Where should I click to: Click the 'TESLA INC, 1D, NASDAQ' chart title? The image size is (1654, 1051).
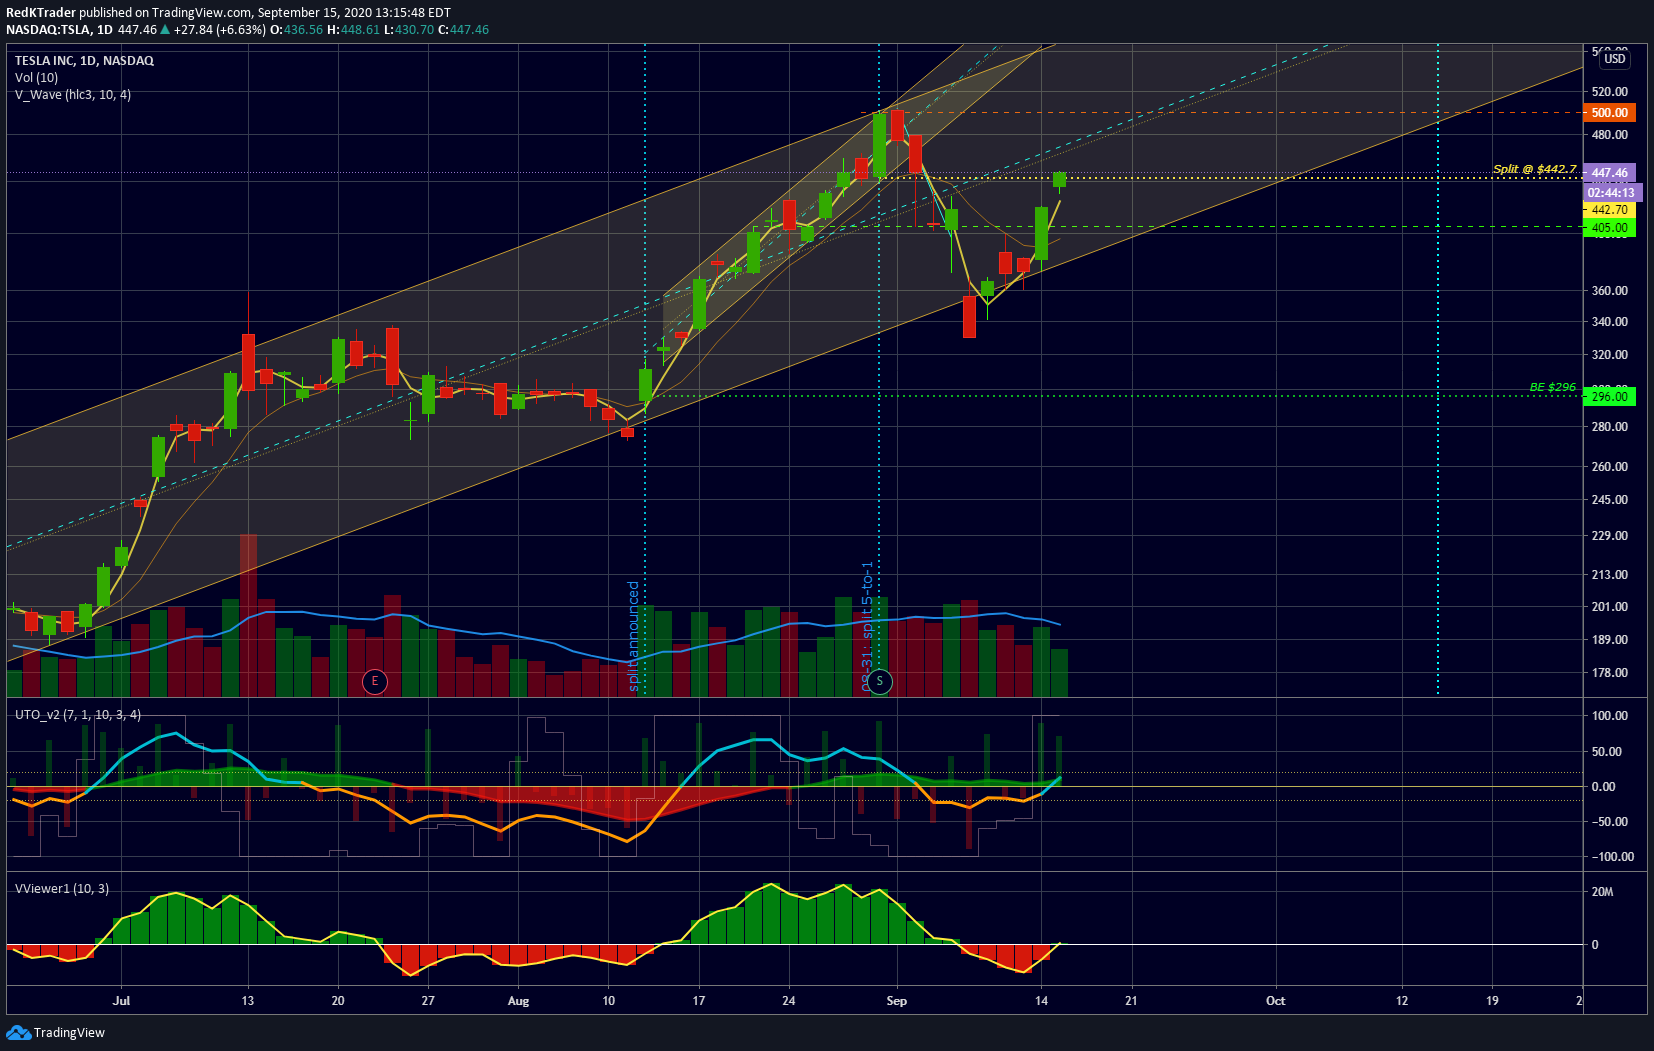tap(84, 61)
